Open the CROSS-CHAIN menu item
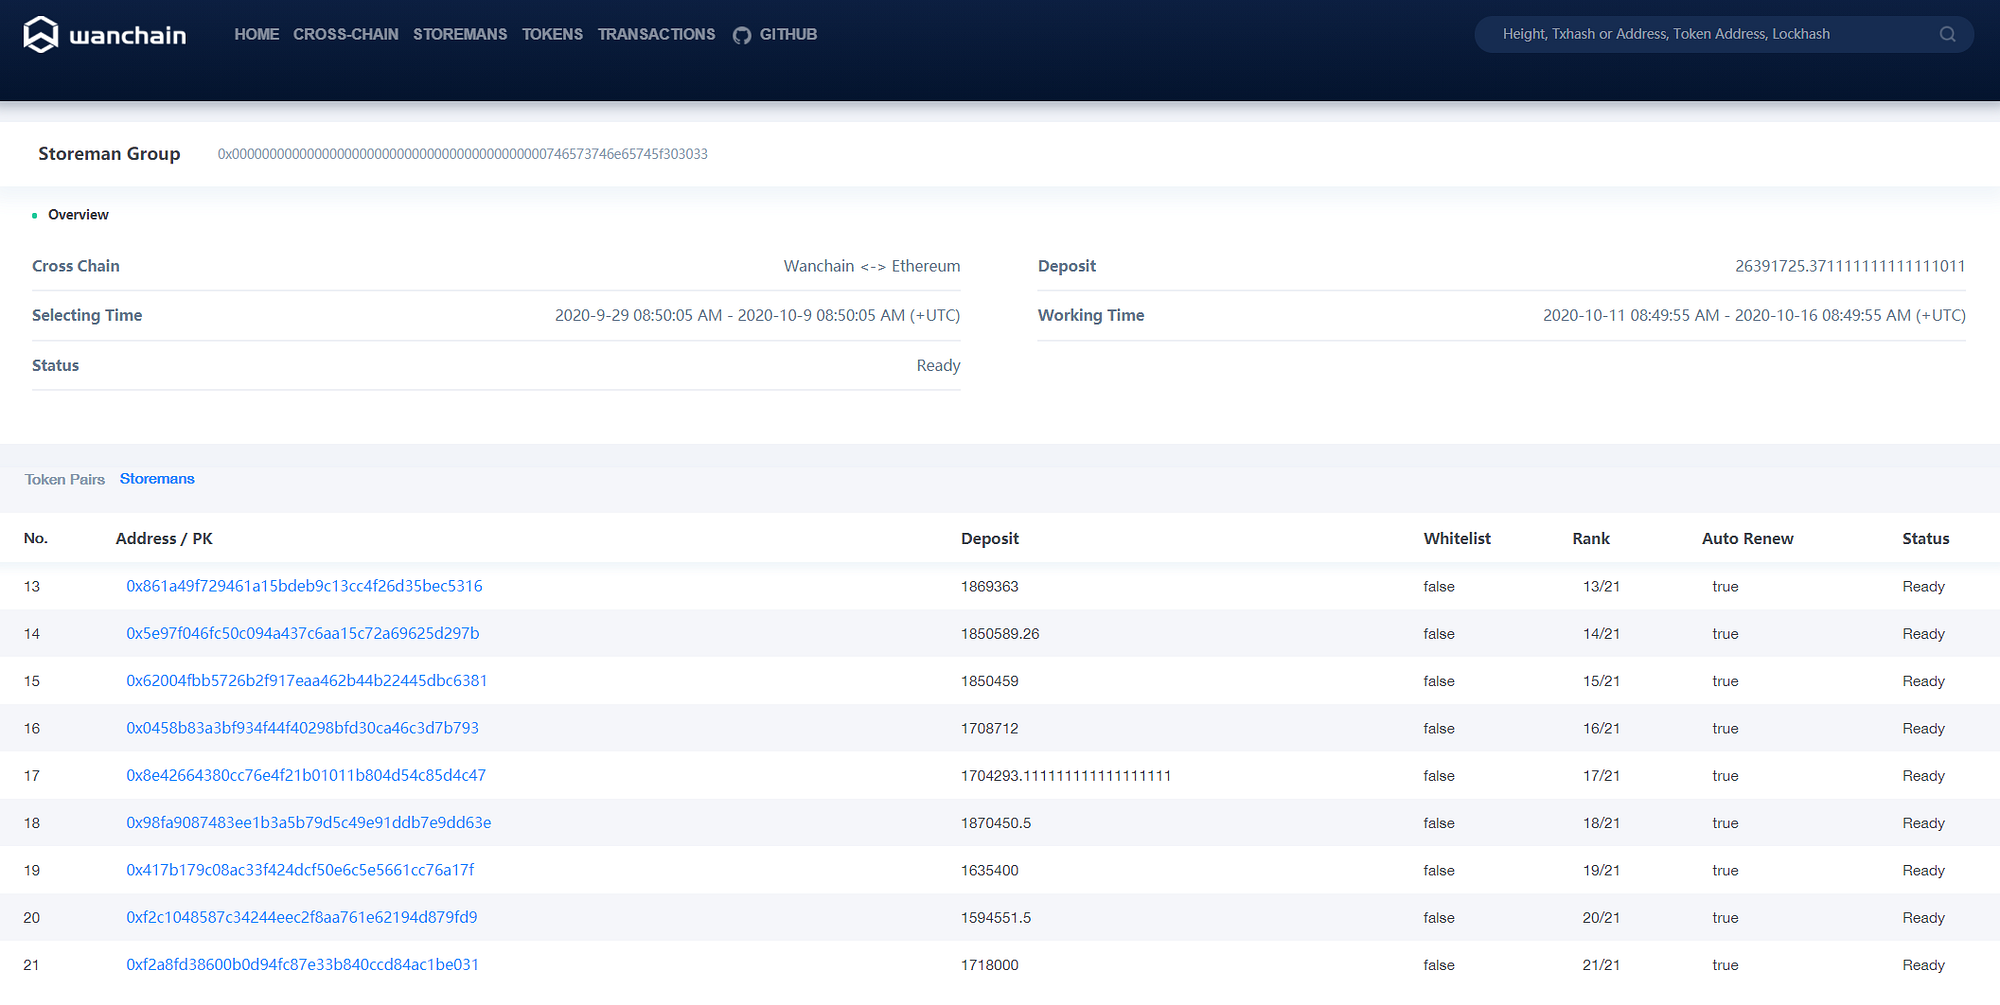This screenshot has width=2000, height=1005. click(346, 34)
